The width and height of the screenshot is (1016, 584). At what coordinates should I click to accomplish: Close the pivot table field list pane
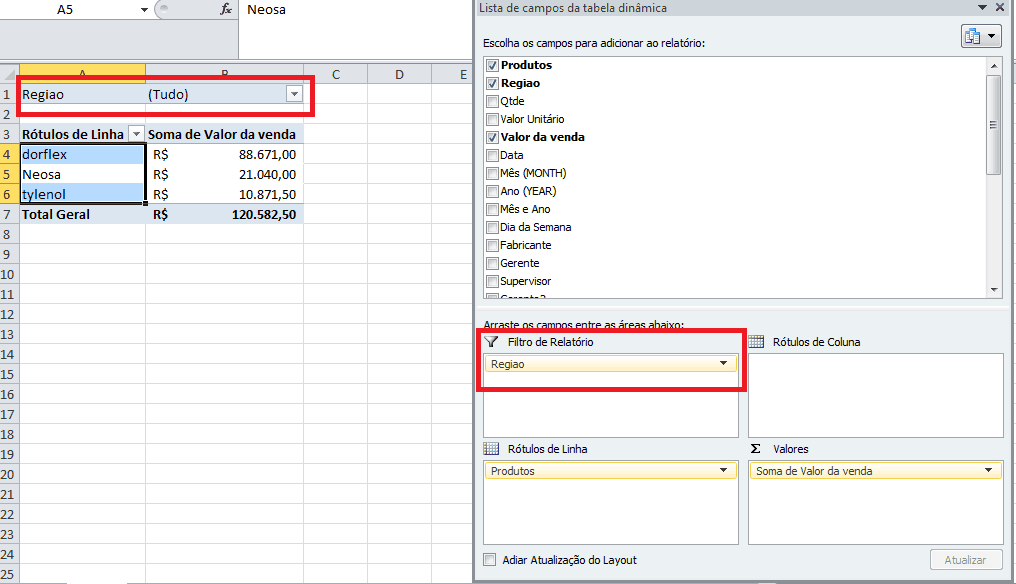point(1000,8)
